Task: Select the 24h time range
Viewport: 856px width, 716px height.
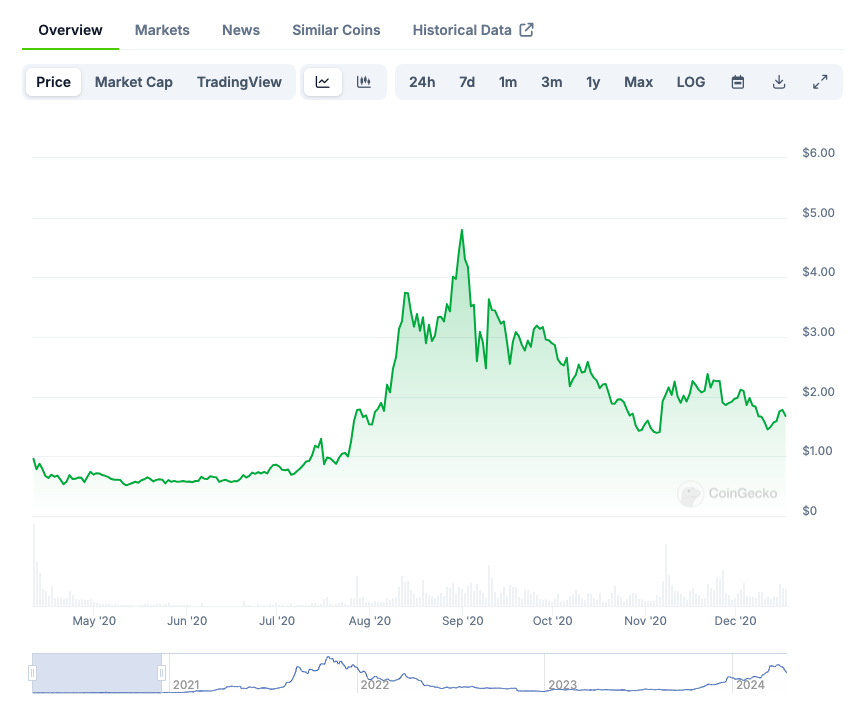Action: coord(422,82)
